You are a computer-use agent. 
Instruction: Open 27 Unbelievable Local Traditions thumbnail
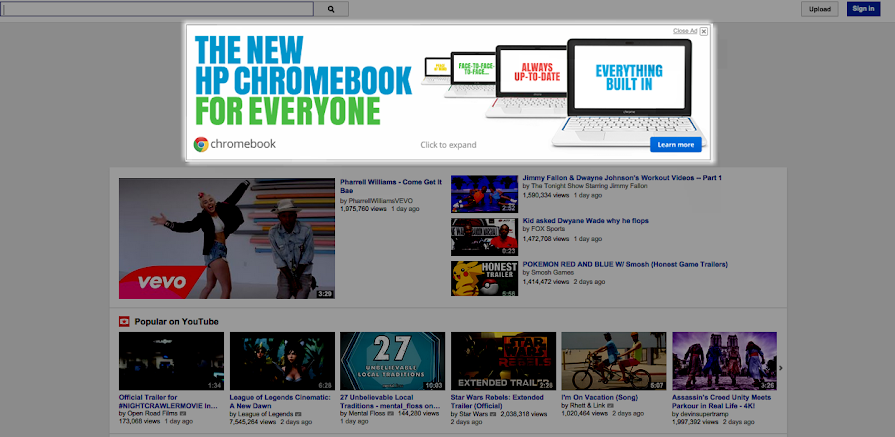pyautogui.click(x=393, y=361)
